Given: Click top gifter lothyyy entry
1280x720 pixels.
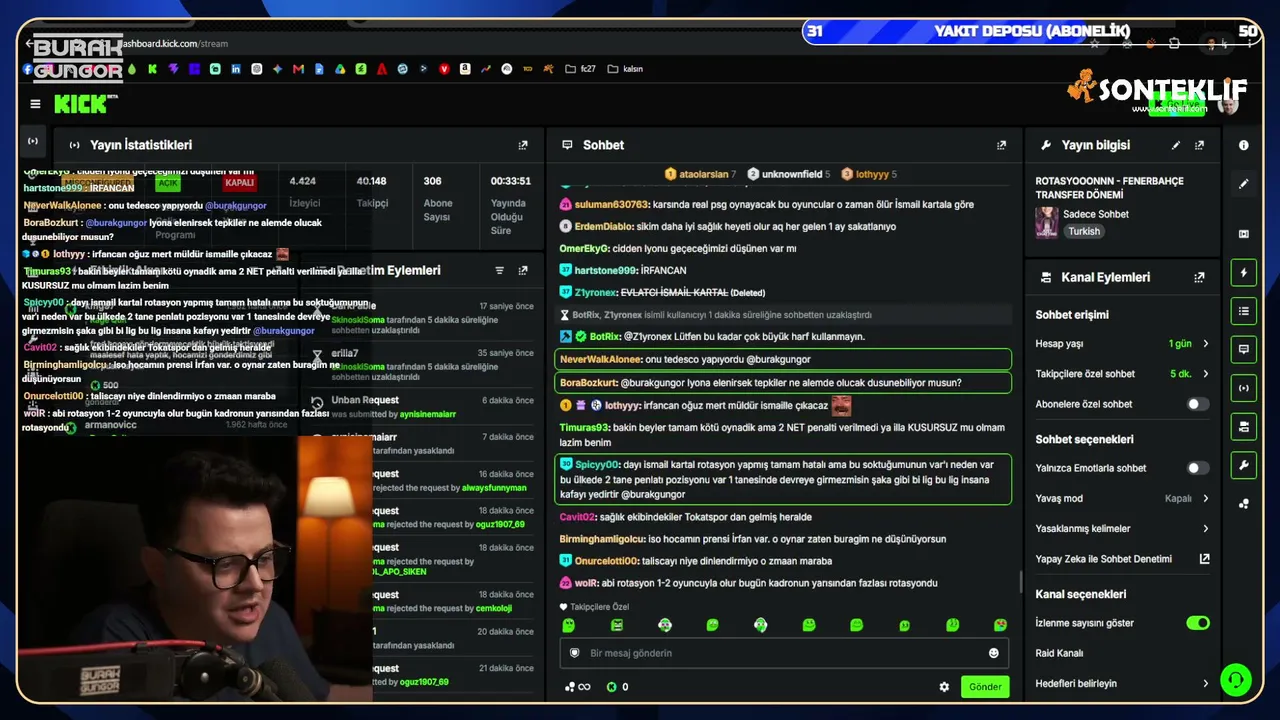Looking at the screenshot, I should (868, 174).
